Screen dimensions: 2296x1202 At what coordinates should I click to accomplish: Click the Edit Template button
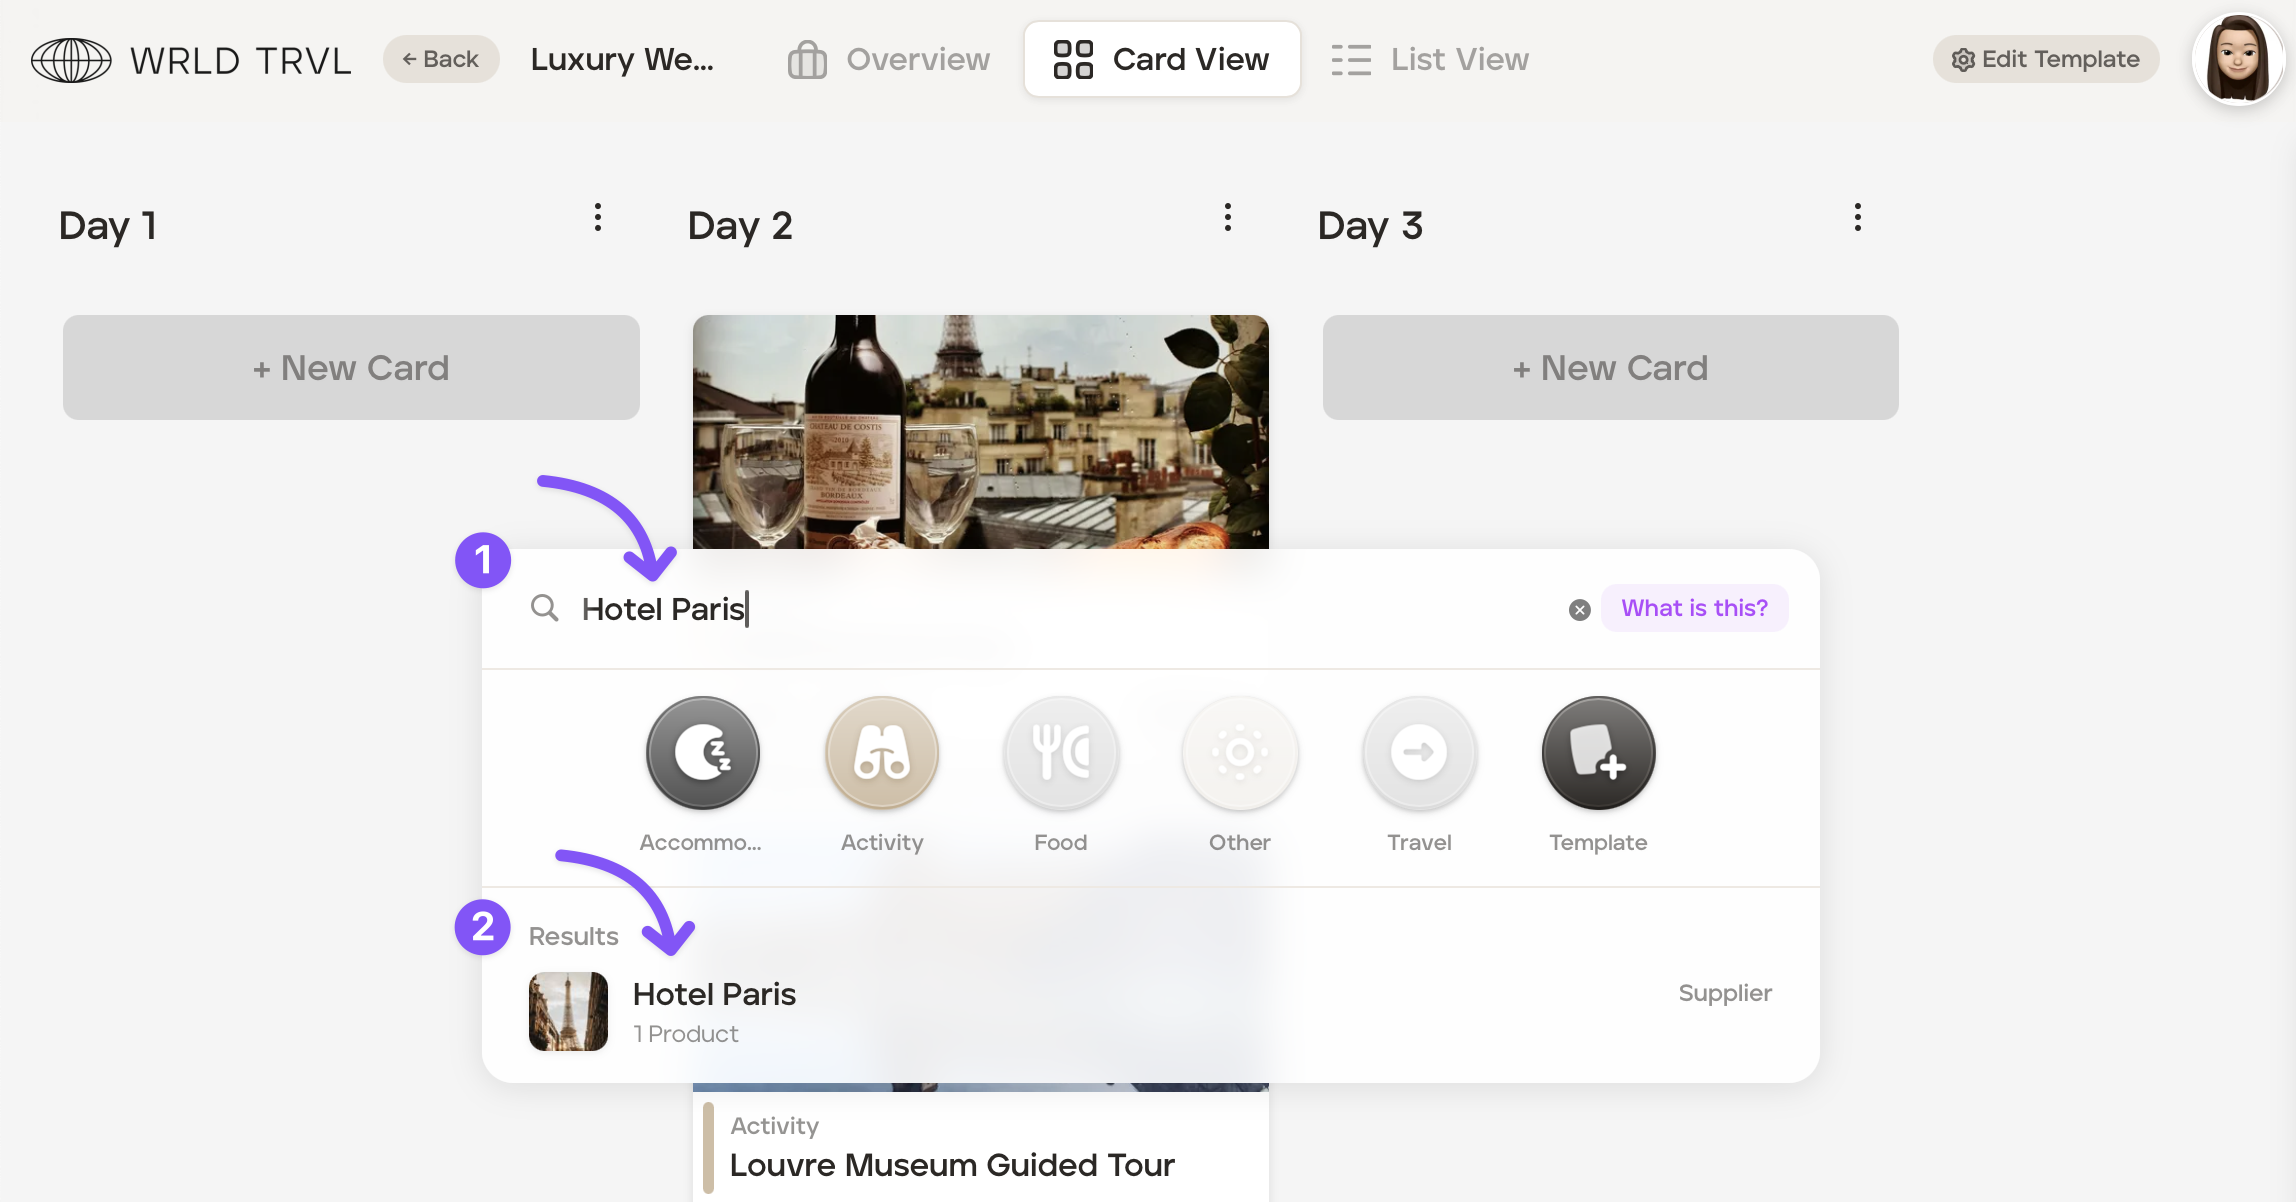pyautogui.click(x=2046, y=60)
